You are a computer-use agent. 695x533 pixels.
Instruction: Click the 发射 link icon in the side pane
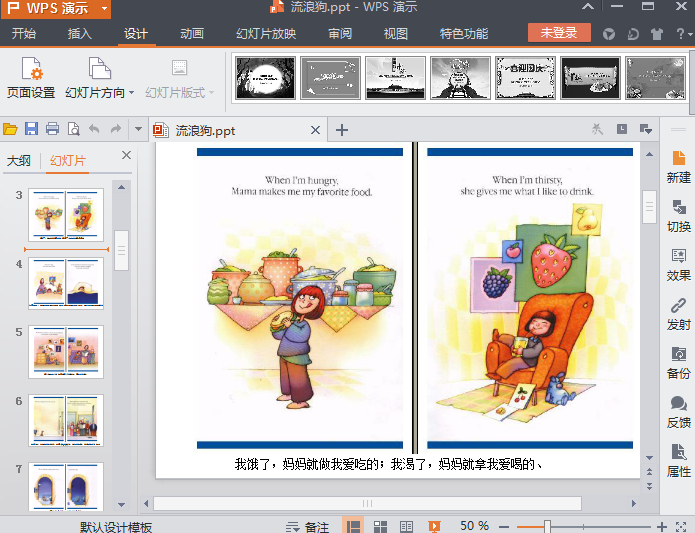pyautogui.click(x=679, y=314)
